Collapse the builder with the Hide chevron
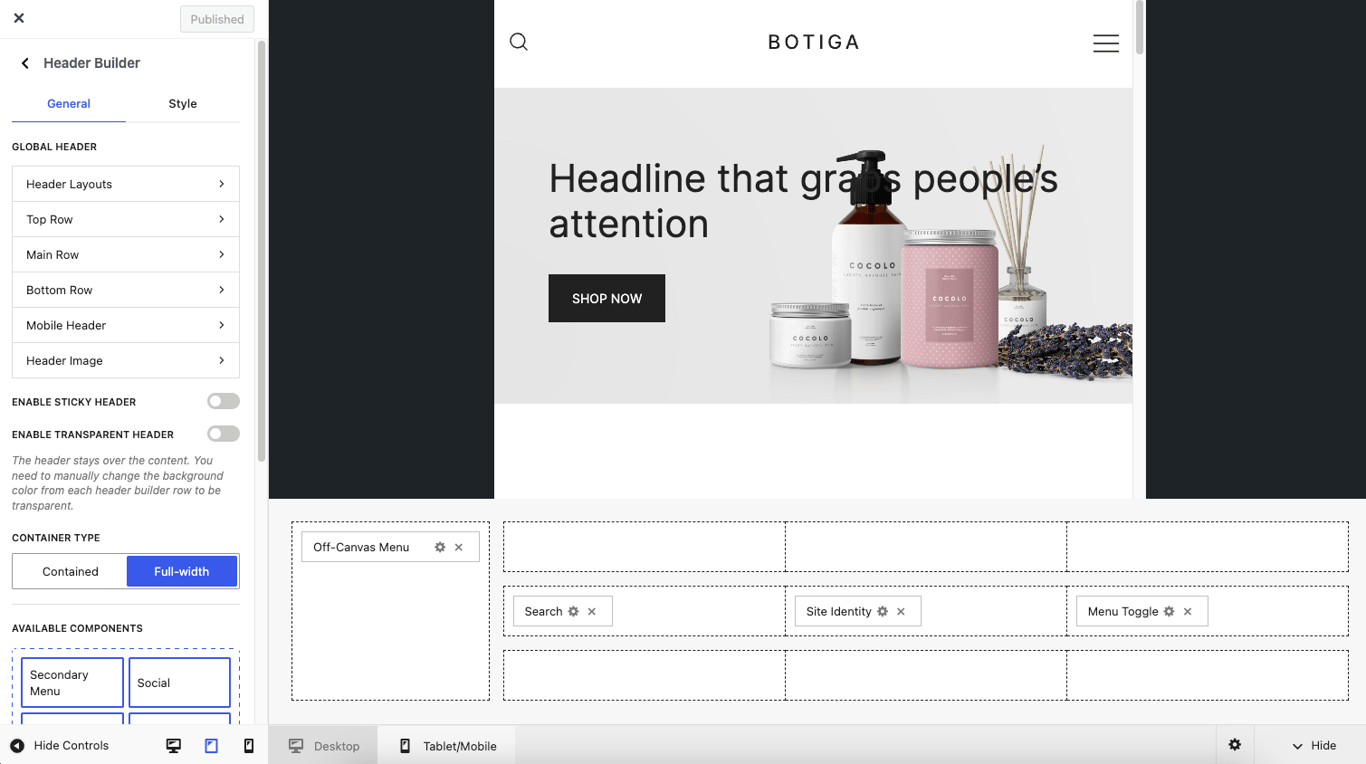 pos(1310,745)
